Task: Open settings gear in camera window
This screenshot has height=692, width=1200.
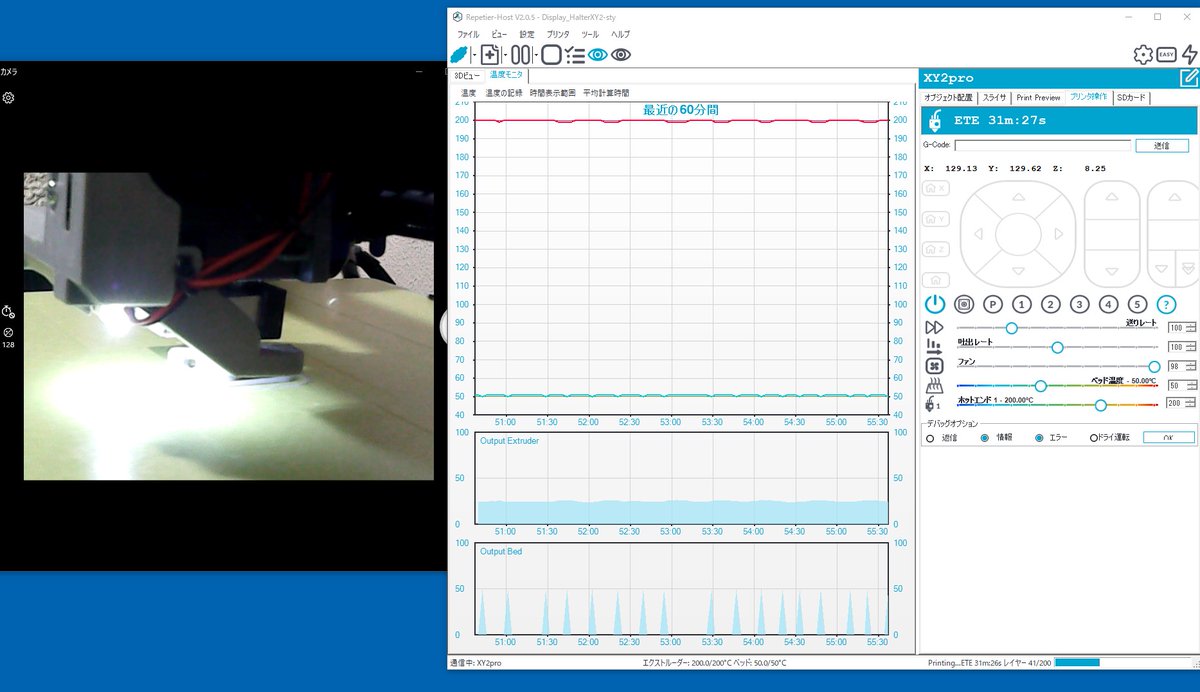Action: pos(8,98)
